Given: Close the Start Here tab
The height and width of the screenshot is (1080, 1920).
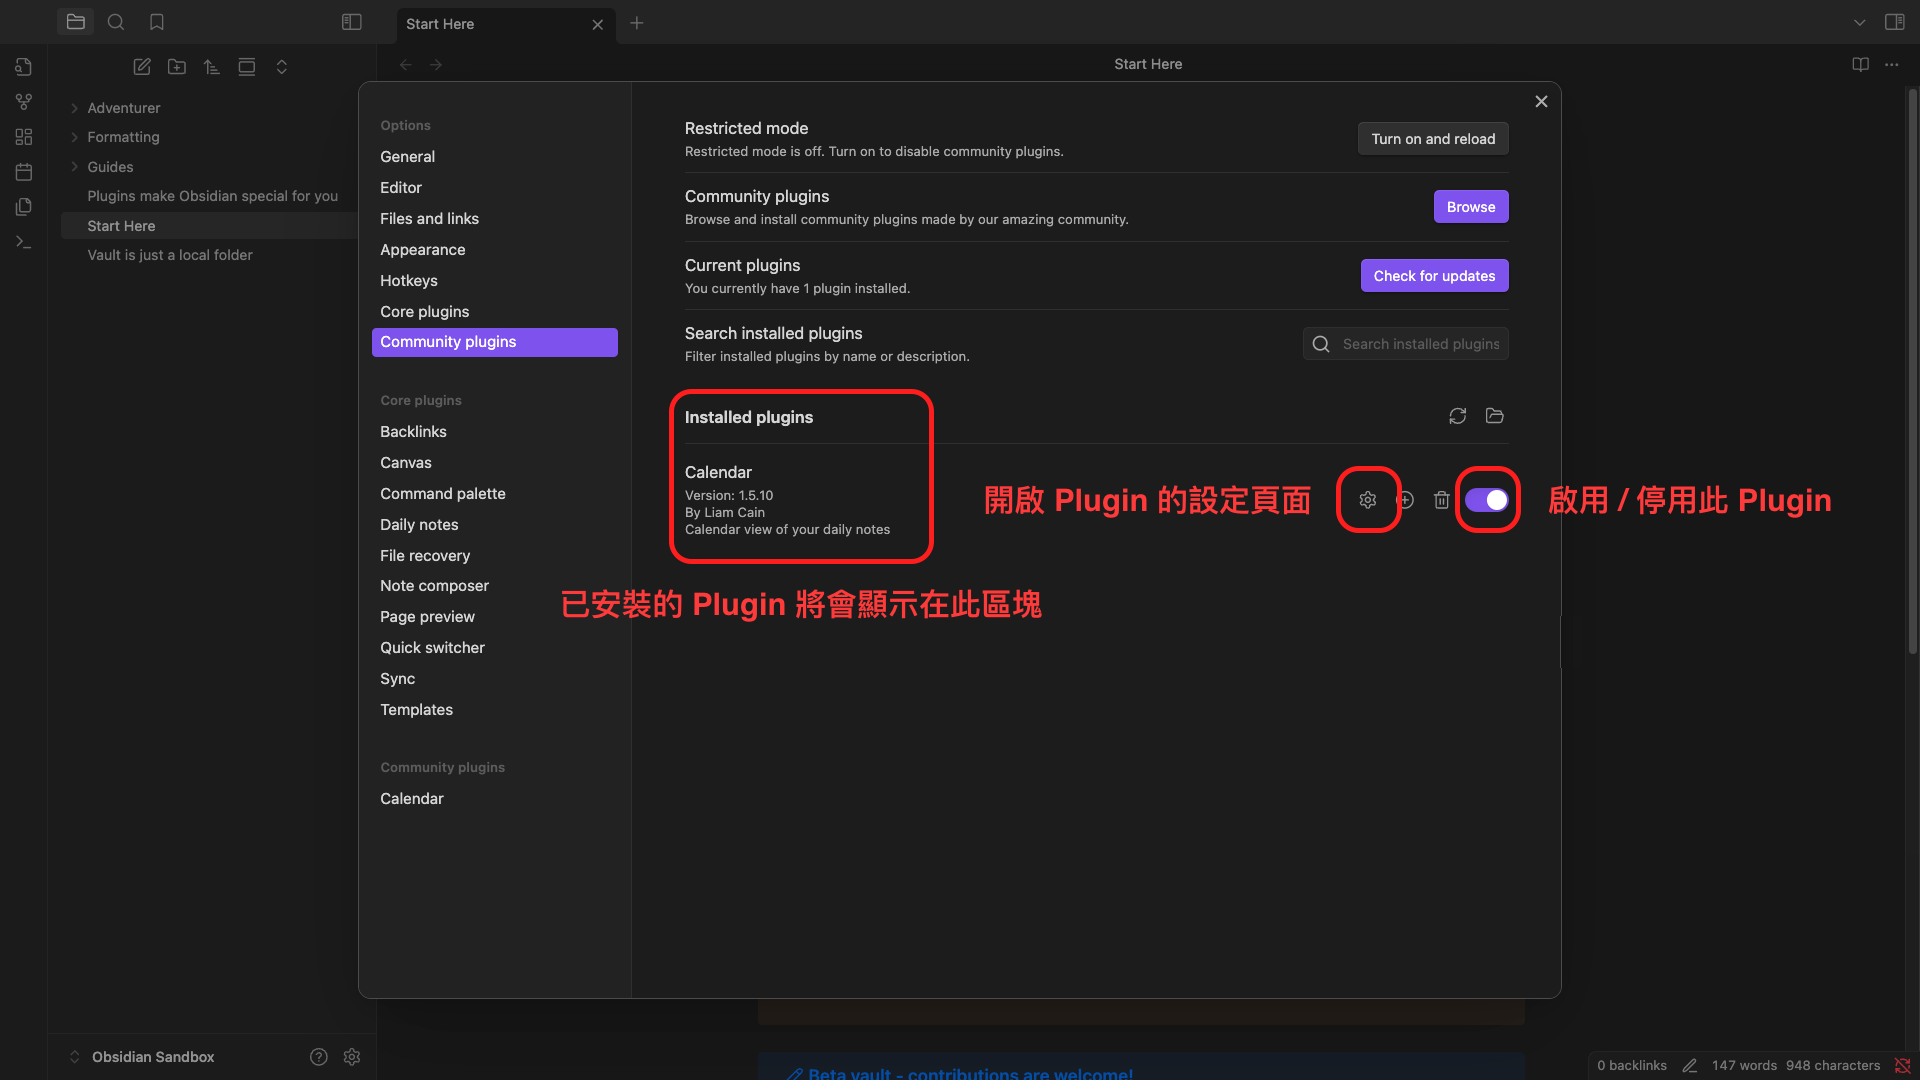Looking at the screenshot, I should 598,25.
